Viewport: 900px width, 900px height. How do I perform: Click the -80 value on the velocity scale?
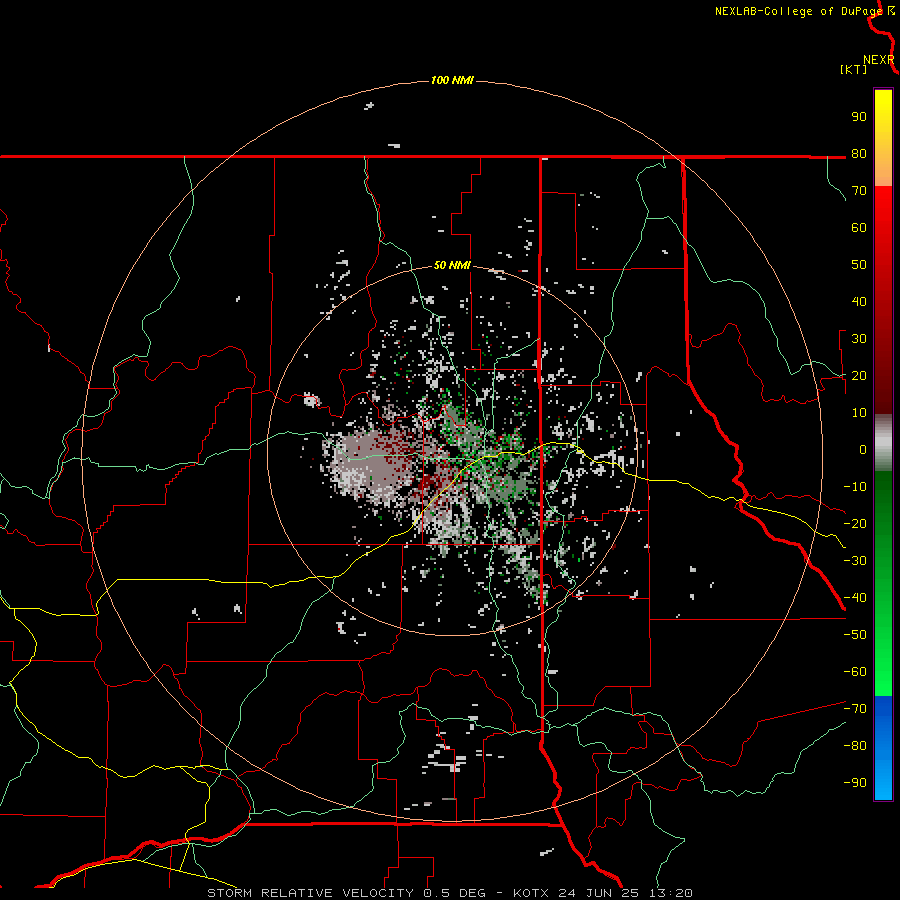click(855, 746)
